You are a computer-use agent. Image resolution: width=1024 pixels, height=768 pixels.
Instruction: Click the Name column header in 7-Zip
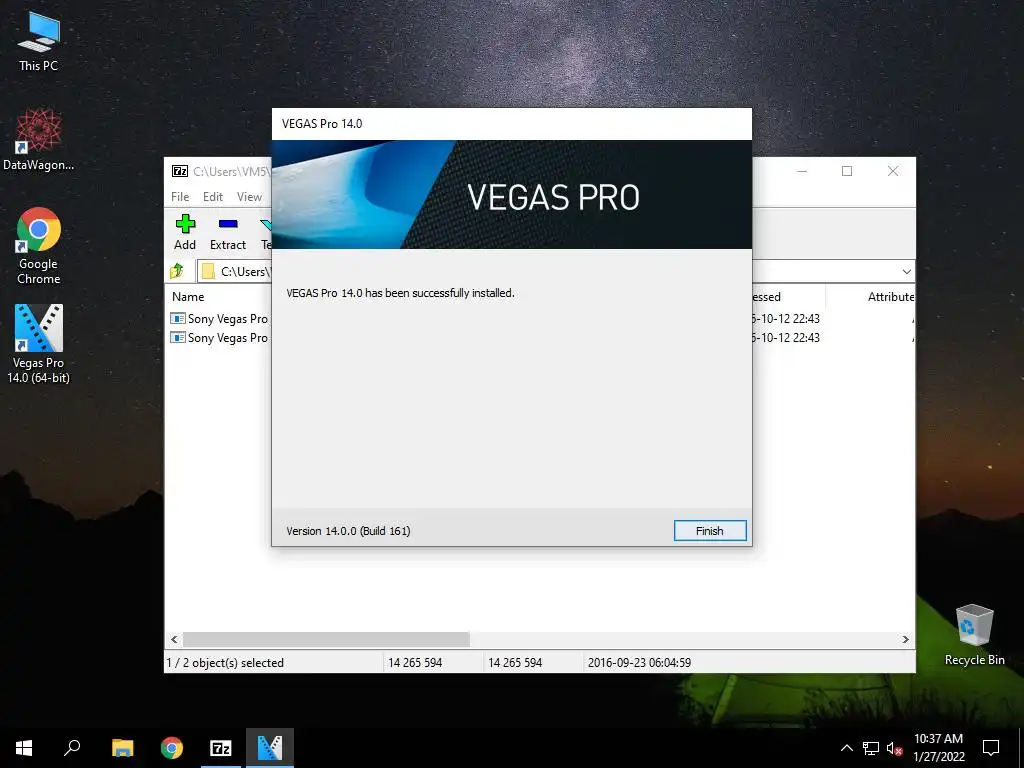coord(188,296)
